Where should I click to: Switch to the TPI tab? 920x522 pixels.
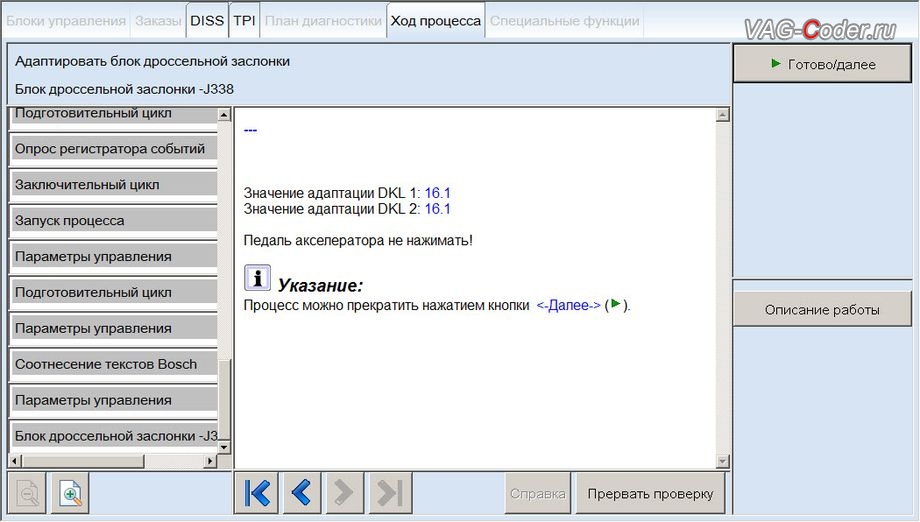coord(244,20)
